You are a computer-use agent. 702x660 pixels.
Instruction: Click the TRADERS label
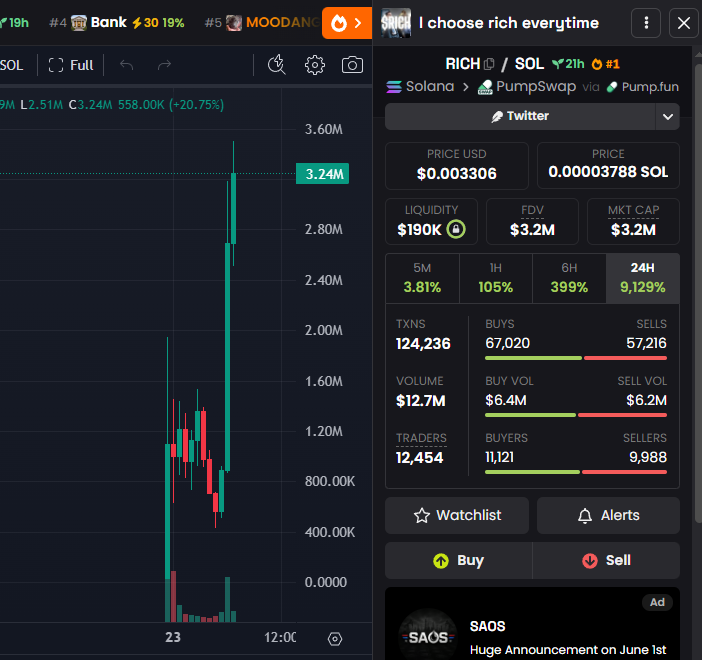pyautogui.click(x=421, y=438)
